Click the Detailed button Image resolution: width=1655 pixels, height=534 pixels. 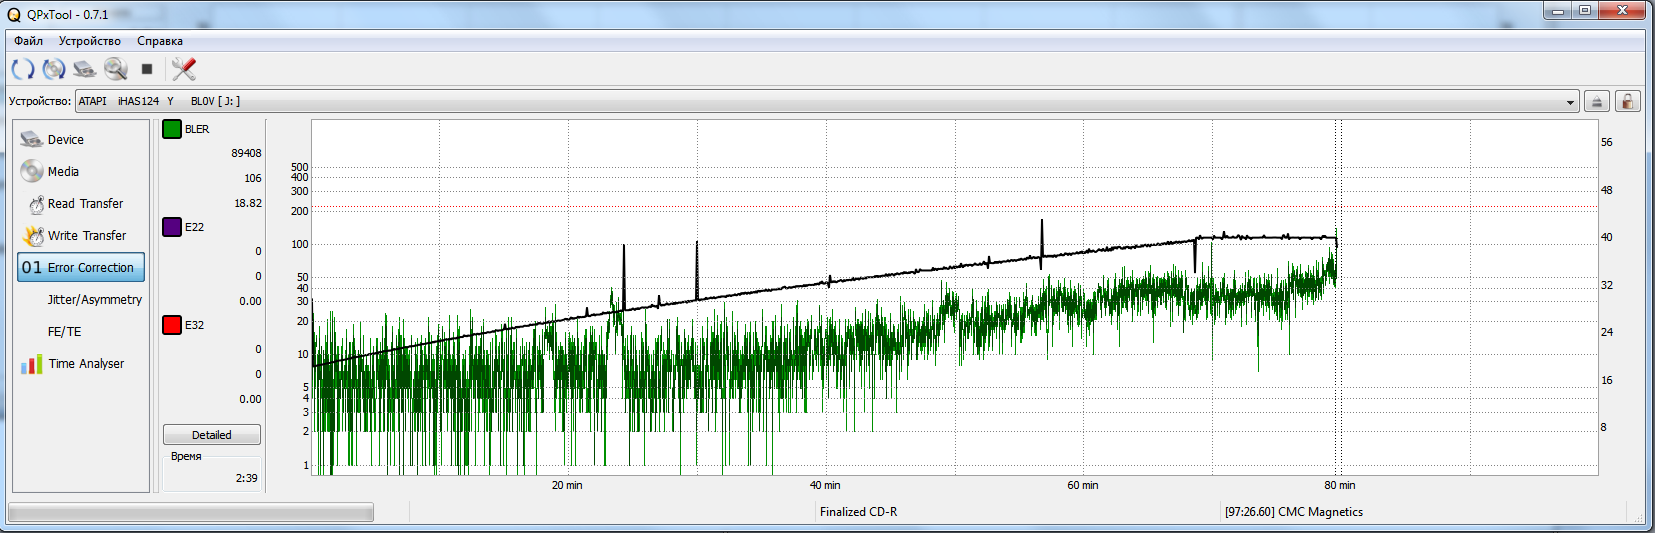pos(211,435)
